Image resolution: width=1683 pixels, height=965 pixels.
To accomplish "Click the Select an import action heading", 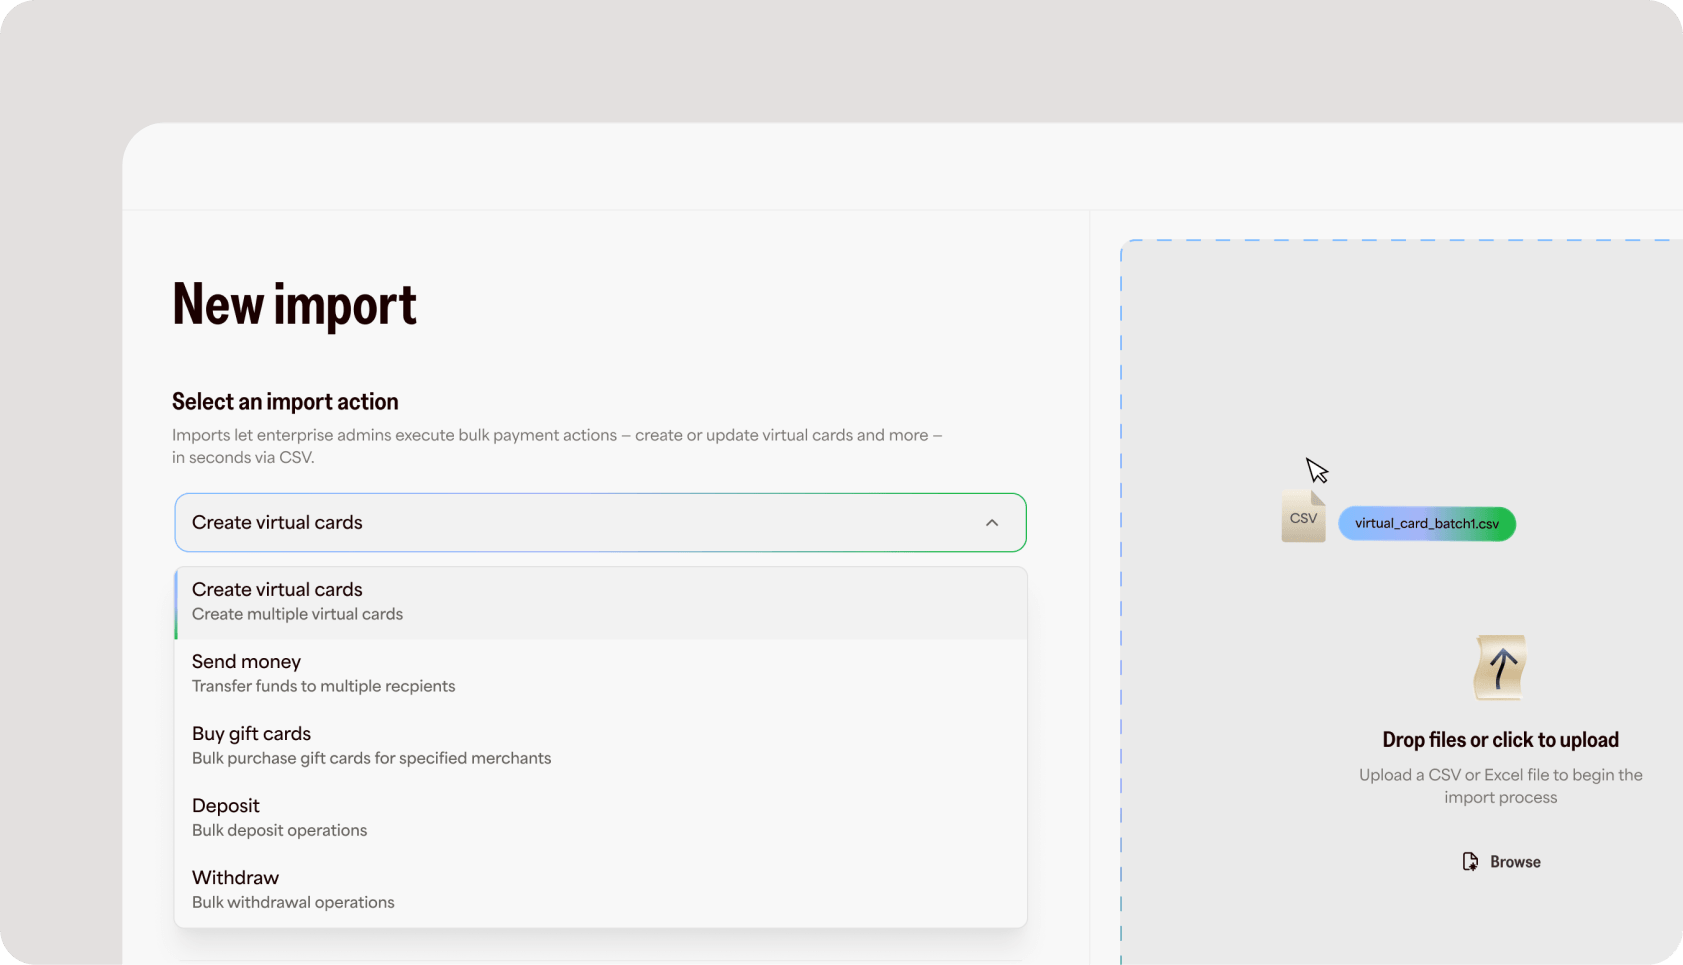I will pyautogui.click(x=285, y=402).
